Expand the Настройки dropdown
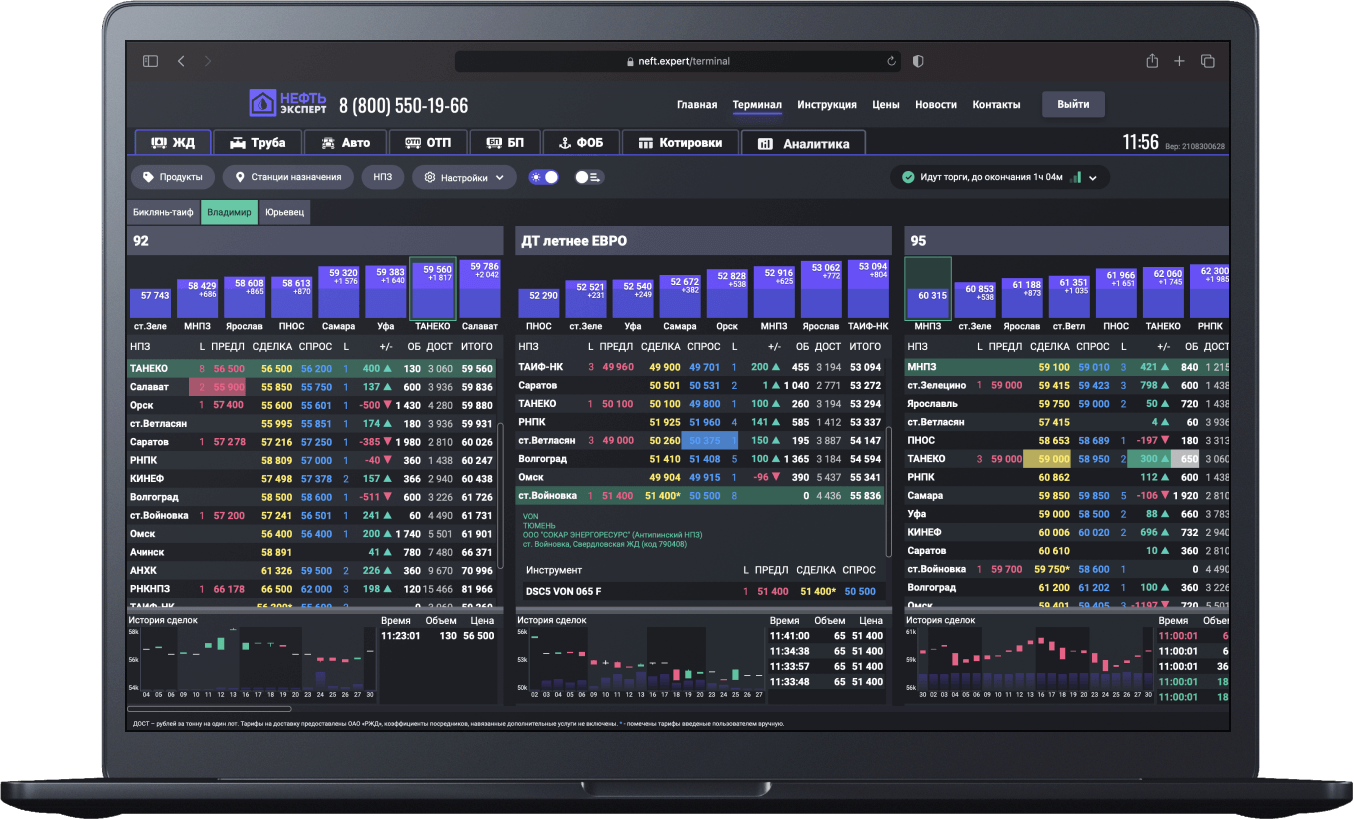Viewport: 1354px width, 819px height. pyautogui.click(x=464, y=177)
